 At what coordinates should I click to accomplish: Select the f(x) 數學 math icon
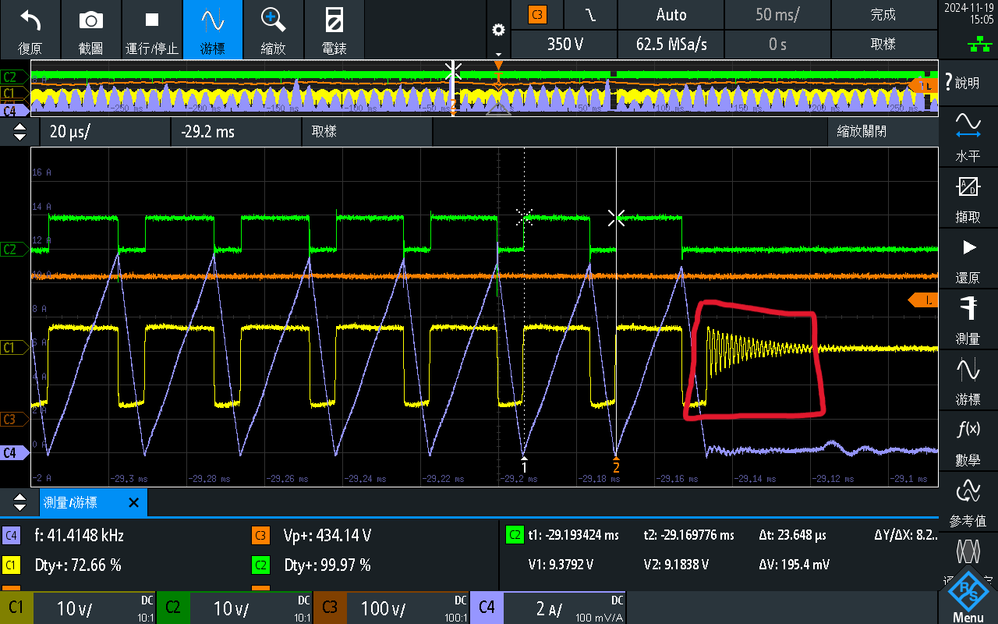(x=966, y=440)
